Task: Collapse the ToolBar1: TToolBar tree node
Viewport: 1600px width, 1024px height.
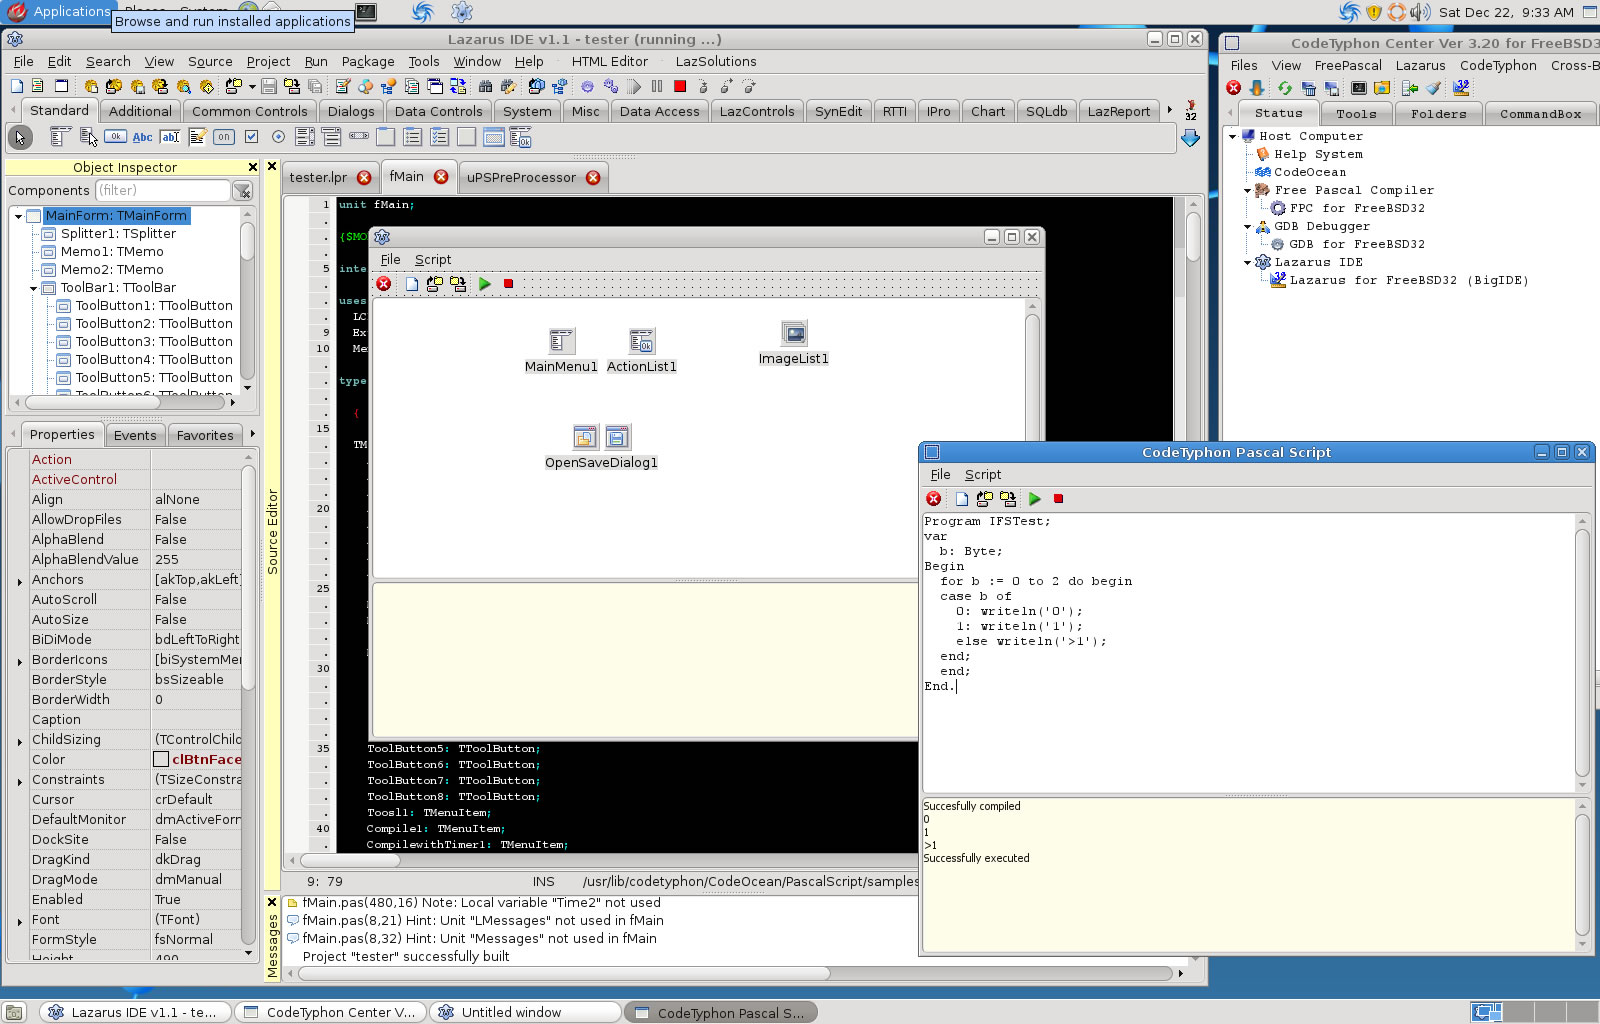Action: tap(33, 288)
